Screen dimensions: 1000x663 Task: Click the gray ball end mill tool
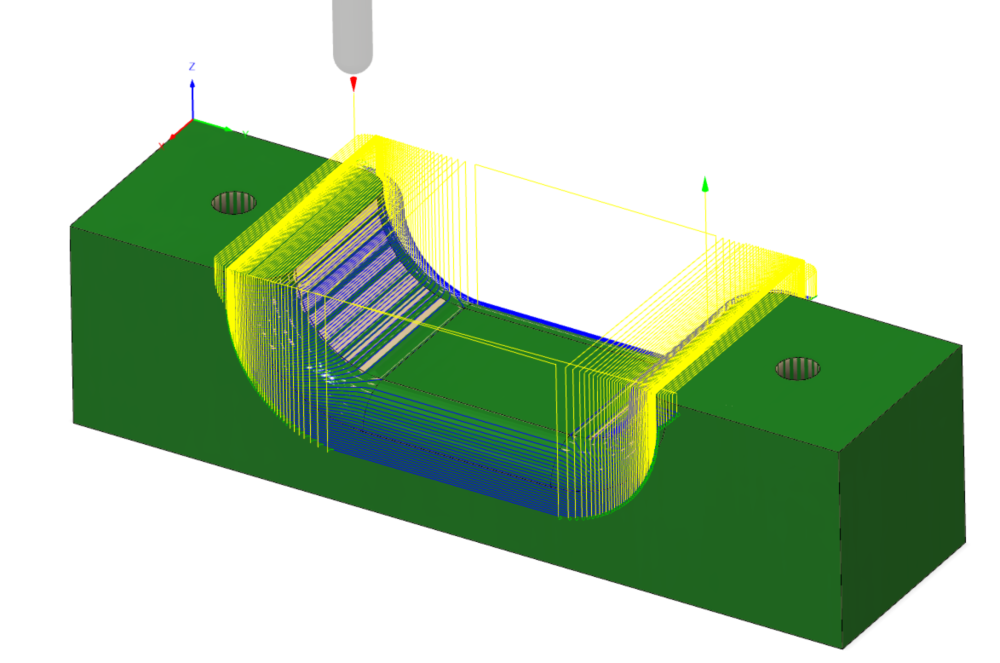point(352,35)
